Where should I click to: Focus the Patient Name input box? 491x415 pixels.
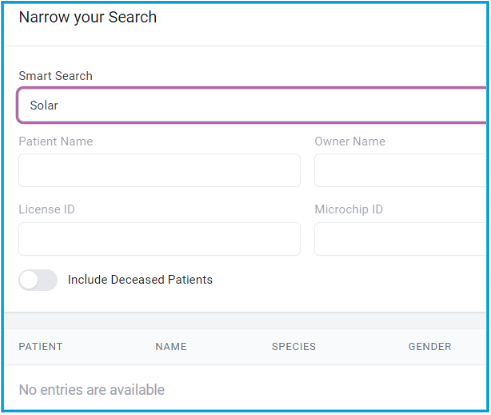[159, 170]
